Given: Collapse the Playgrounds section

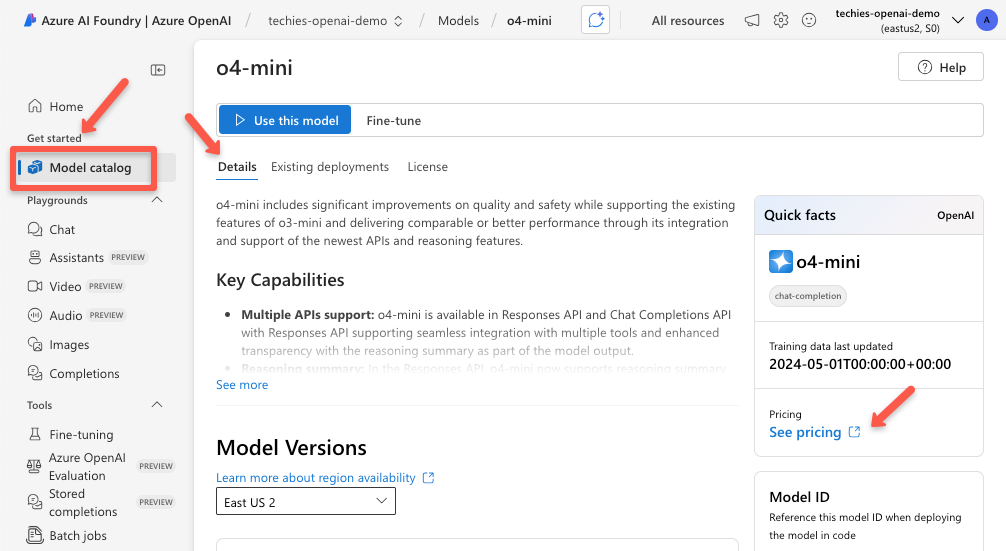Looking at the screenshot, I should [157, 199].
